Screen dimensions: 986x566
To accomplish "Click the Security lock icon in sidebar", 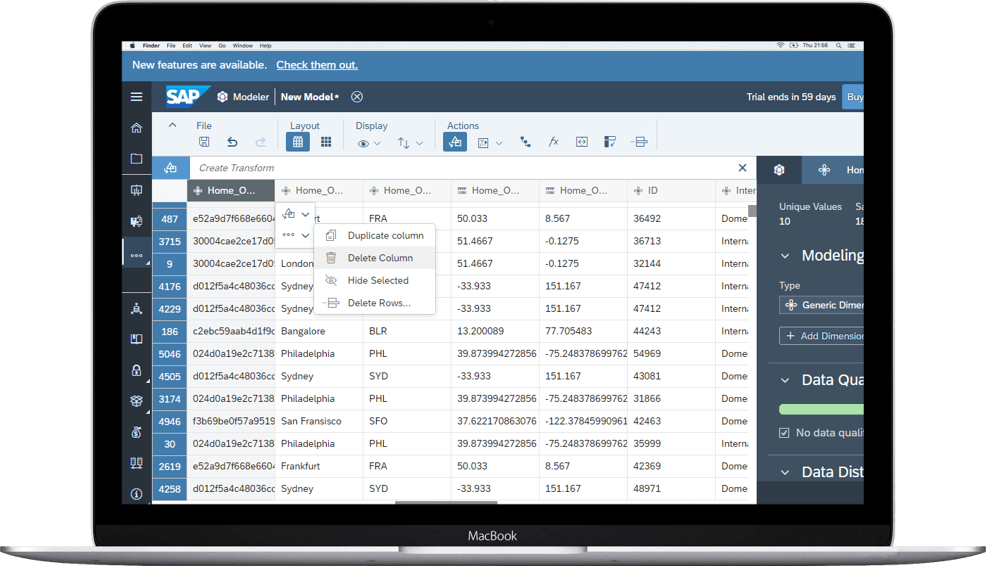I will click(x=137, y=370).
